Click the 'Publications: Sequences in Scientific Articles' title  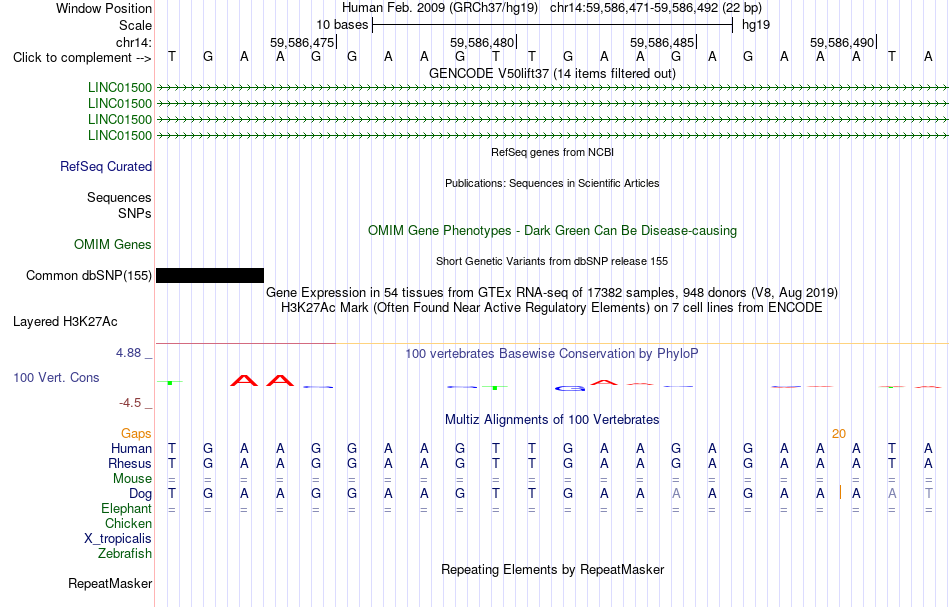click(552, 183)
